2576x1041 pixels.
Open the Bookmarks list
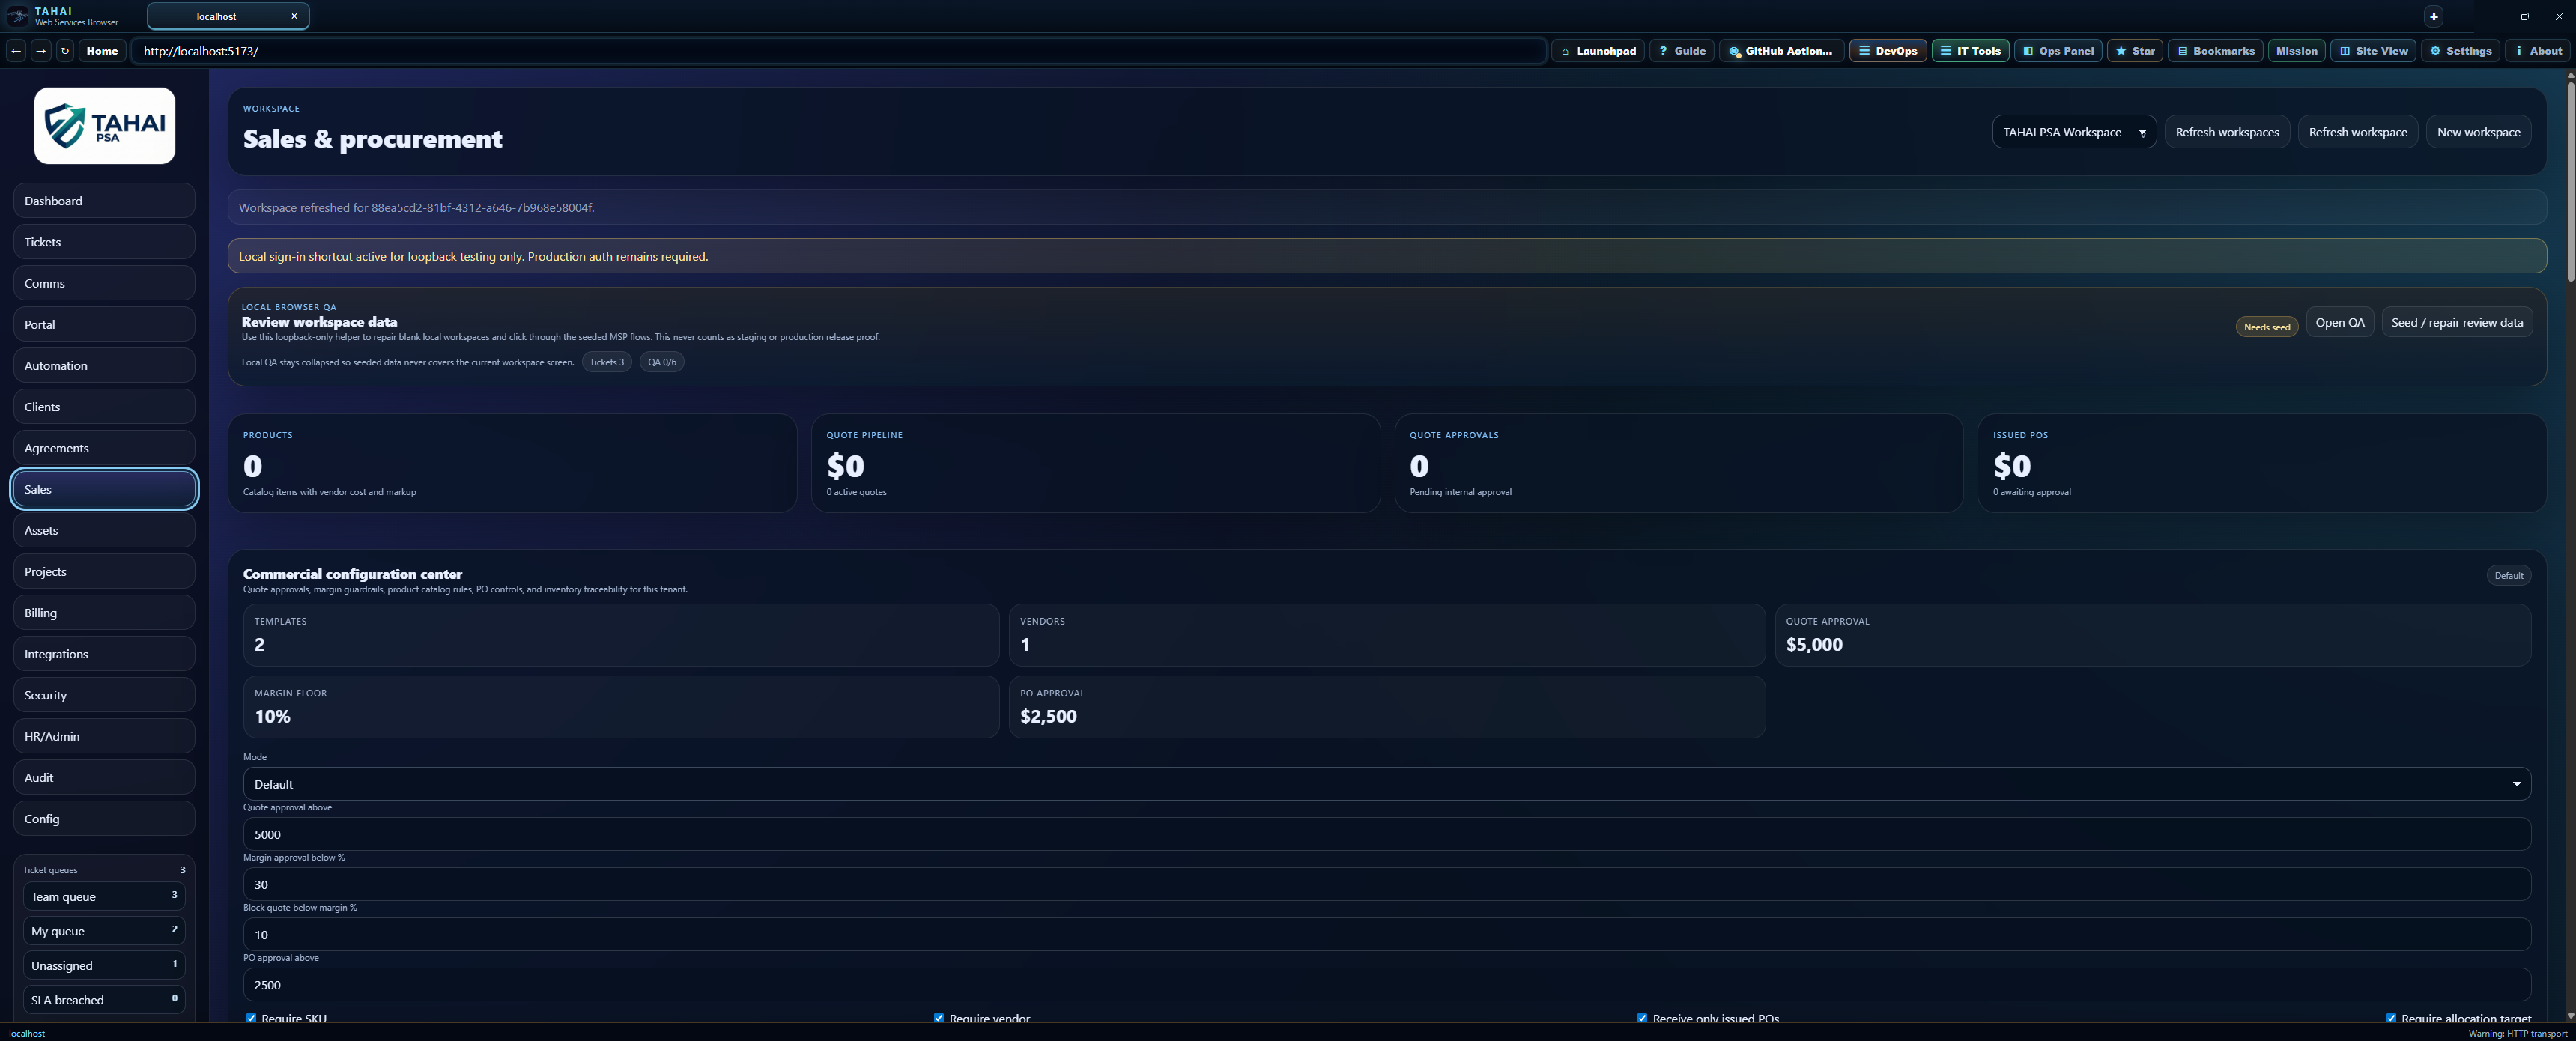click(x=2216, y=51)
